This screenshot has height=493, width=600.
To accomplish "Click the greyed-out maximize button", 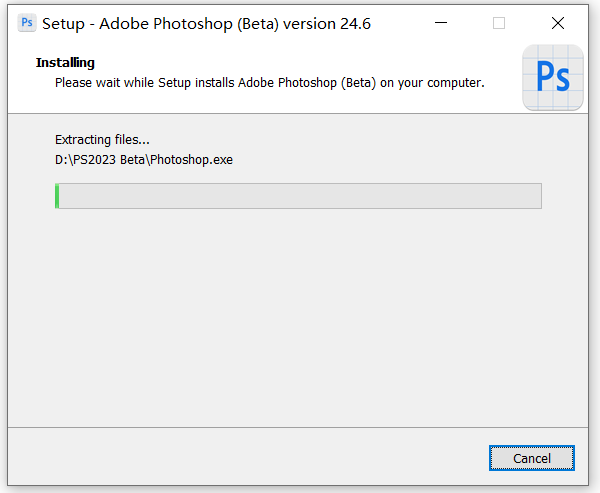I will click(x=499, y=23).
